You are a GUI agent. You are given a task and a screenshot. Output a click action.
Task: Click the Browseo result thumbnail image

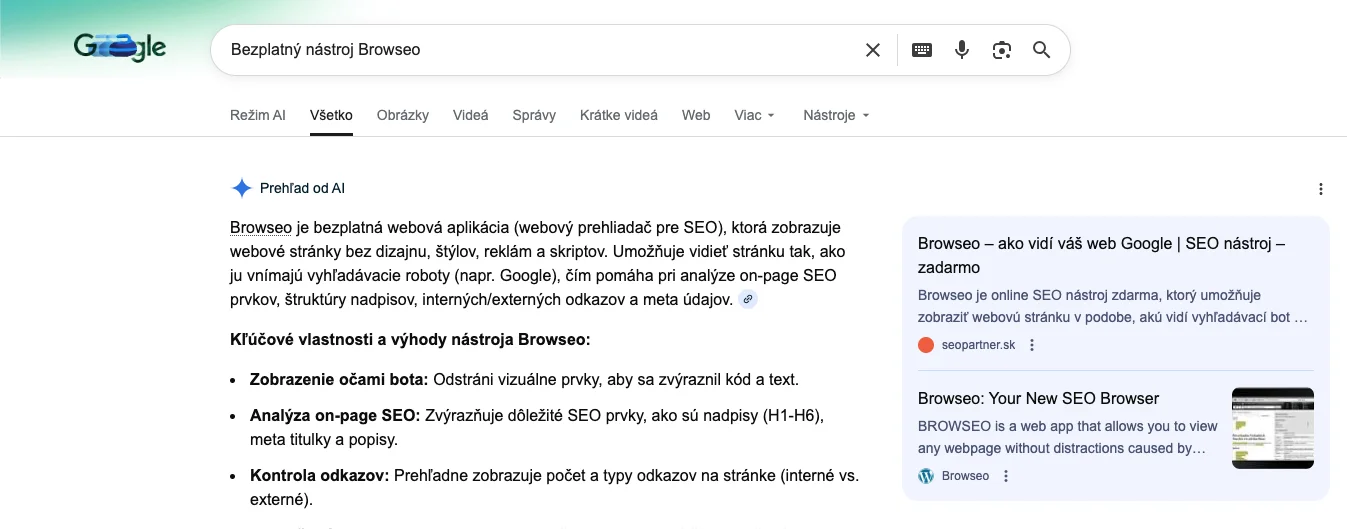1272,428
